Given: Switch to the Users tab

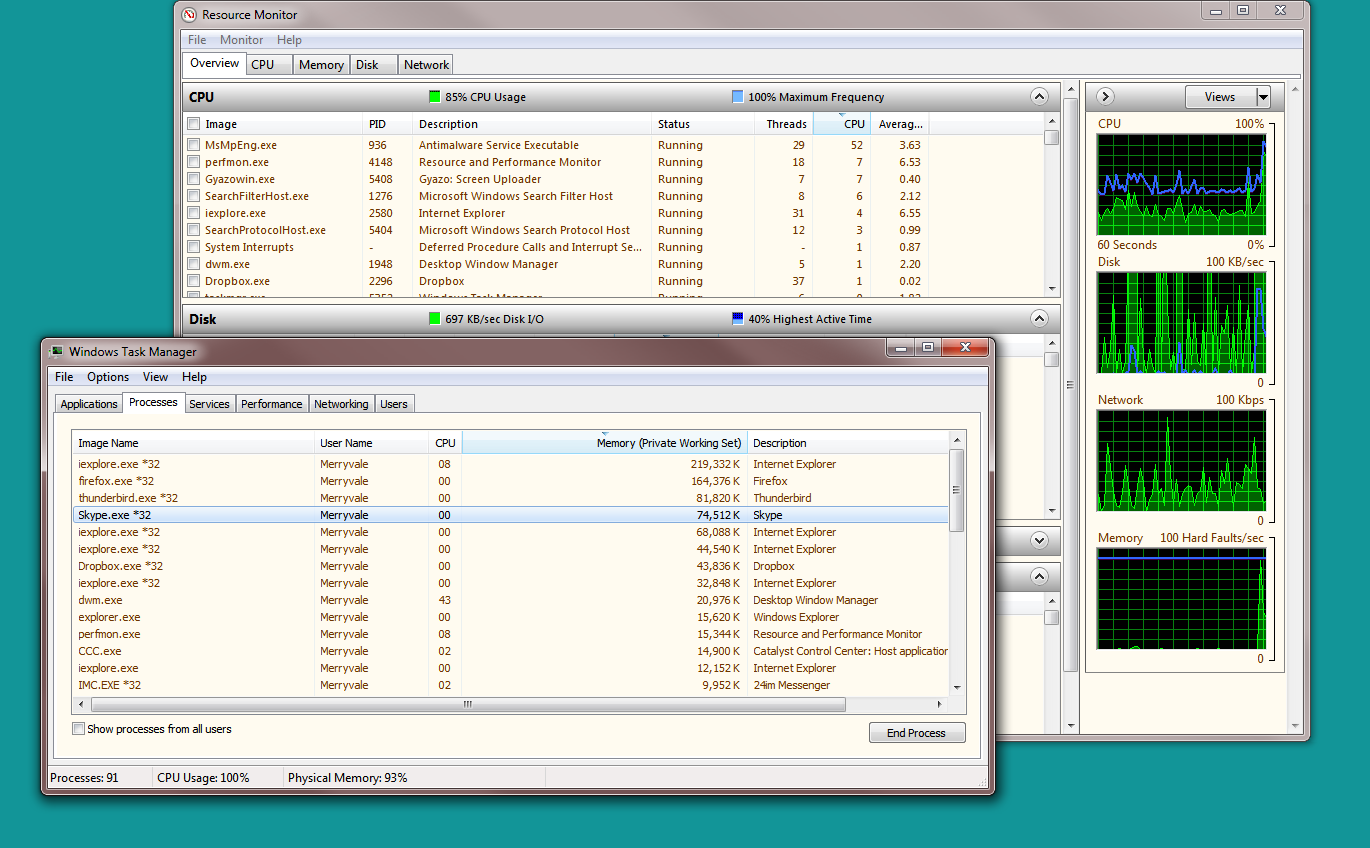Looking at the screenshot, I should click(394, 404).
